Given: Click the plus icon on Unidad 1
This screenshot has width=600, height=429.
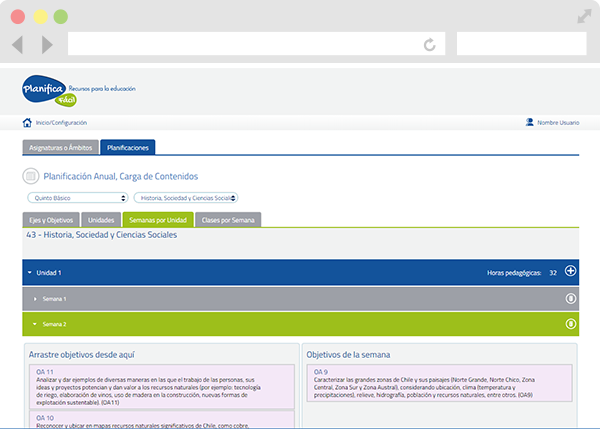Looking at the screenshot, I should pos(570,271).
